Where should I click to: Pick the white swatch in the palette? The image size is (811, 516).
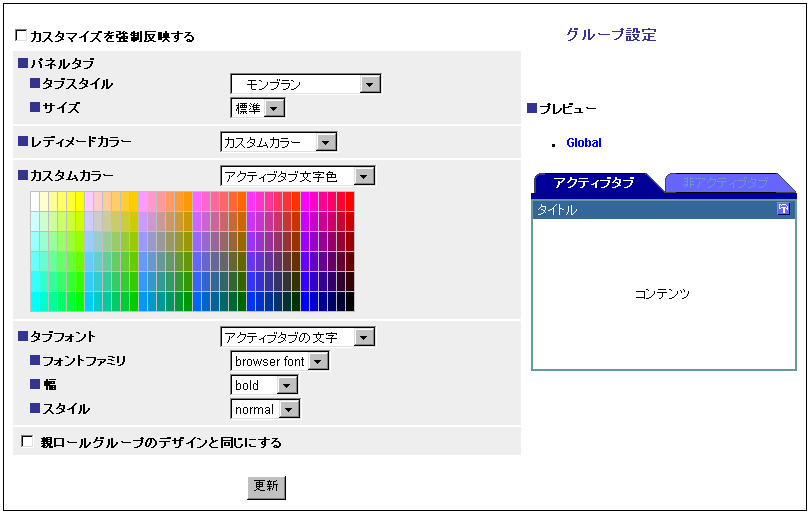(35, 201)
